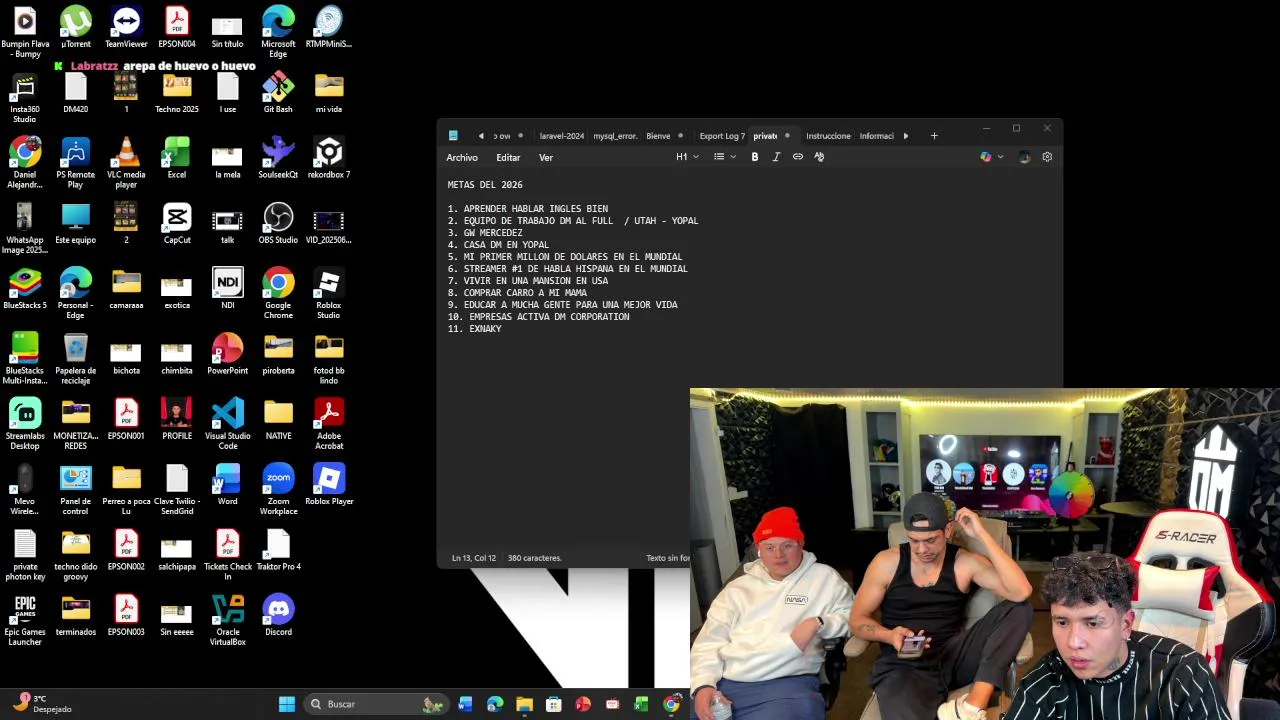Switch to the laravel-2024 tab
The height and width of the screenshot is (720, 1280).
click(561, 136)
